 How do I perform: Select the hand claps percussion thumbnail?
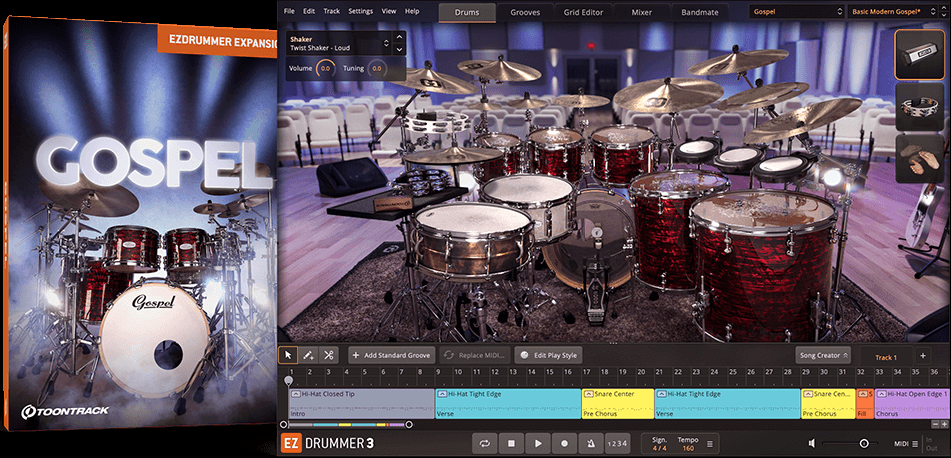point(919,158)
